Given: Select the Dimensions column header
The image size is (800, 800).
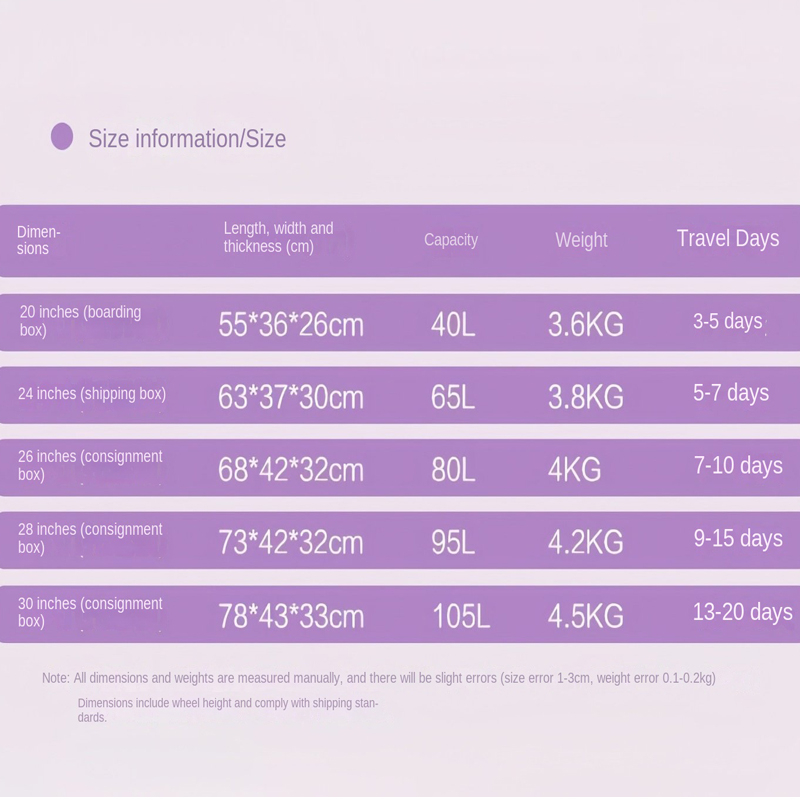Looking at the screenshot, I should tap(39, 240).
